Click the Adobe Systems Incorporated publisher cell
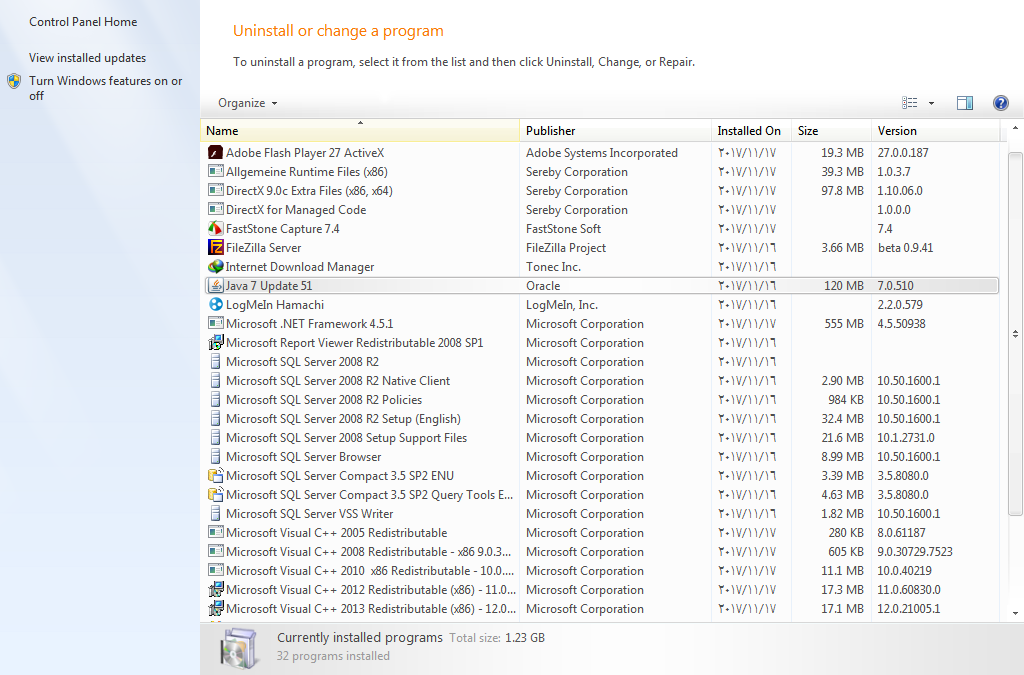This screenshot has width=1024, height=675. tap(601, 153)
